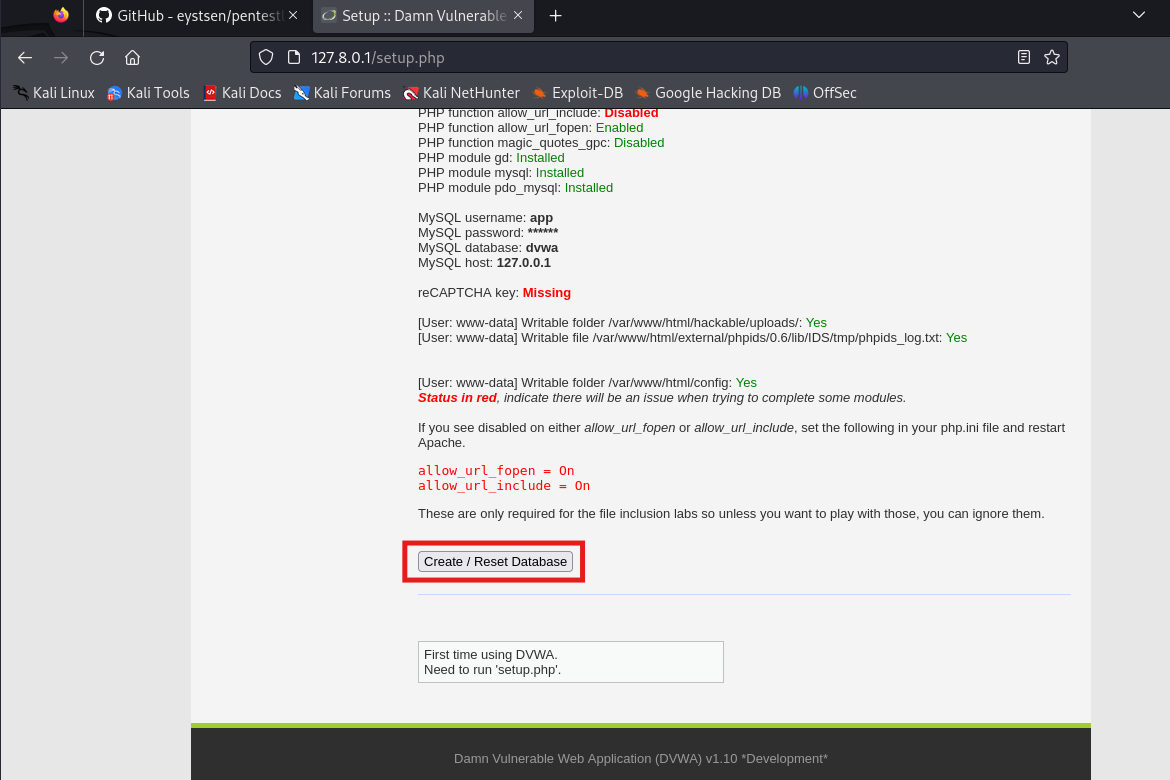This screenshot has width=1170, height=780.
Task: Click 'Enabled' status of allow_url_fopen
Action: click(619, 128)
